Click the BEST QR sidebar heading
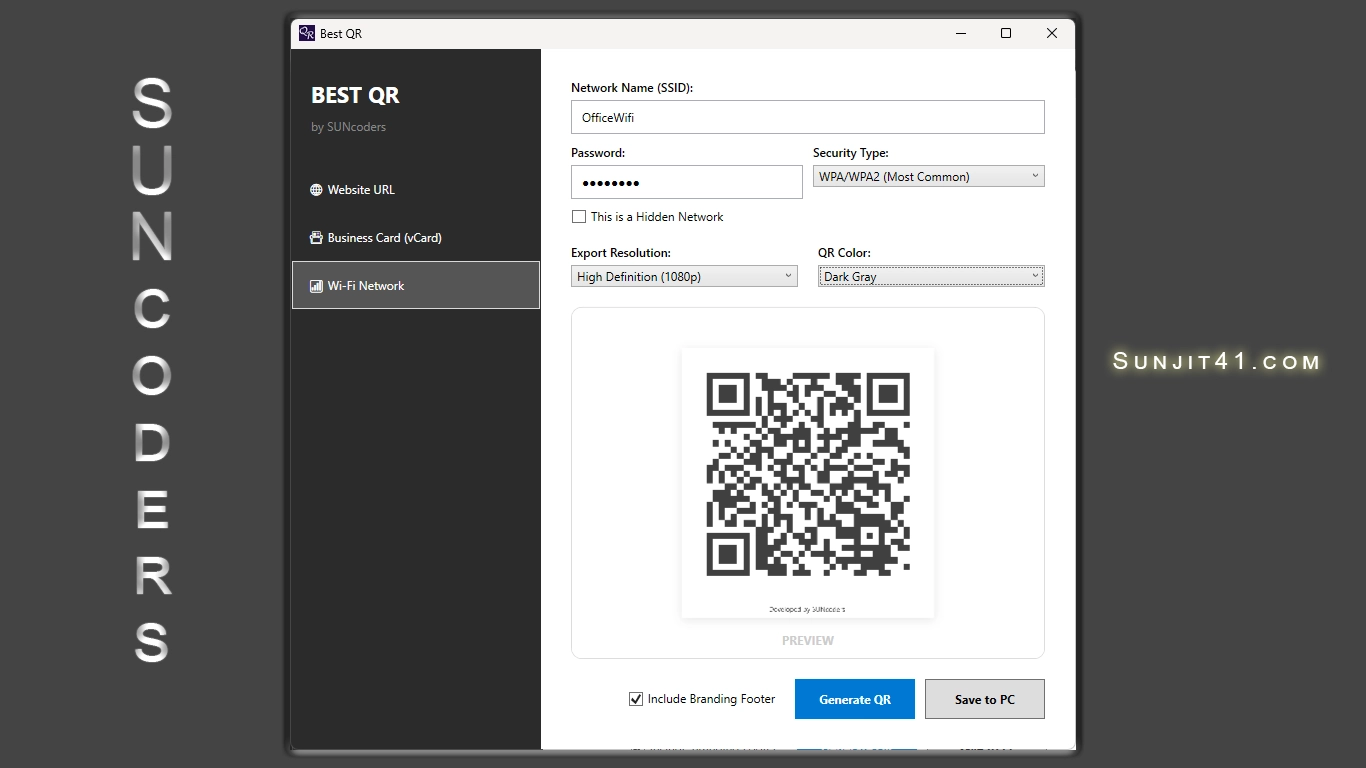The image size is (1366, 768). 355,95
